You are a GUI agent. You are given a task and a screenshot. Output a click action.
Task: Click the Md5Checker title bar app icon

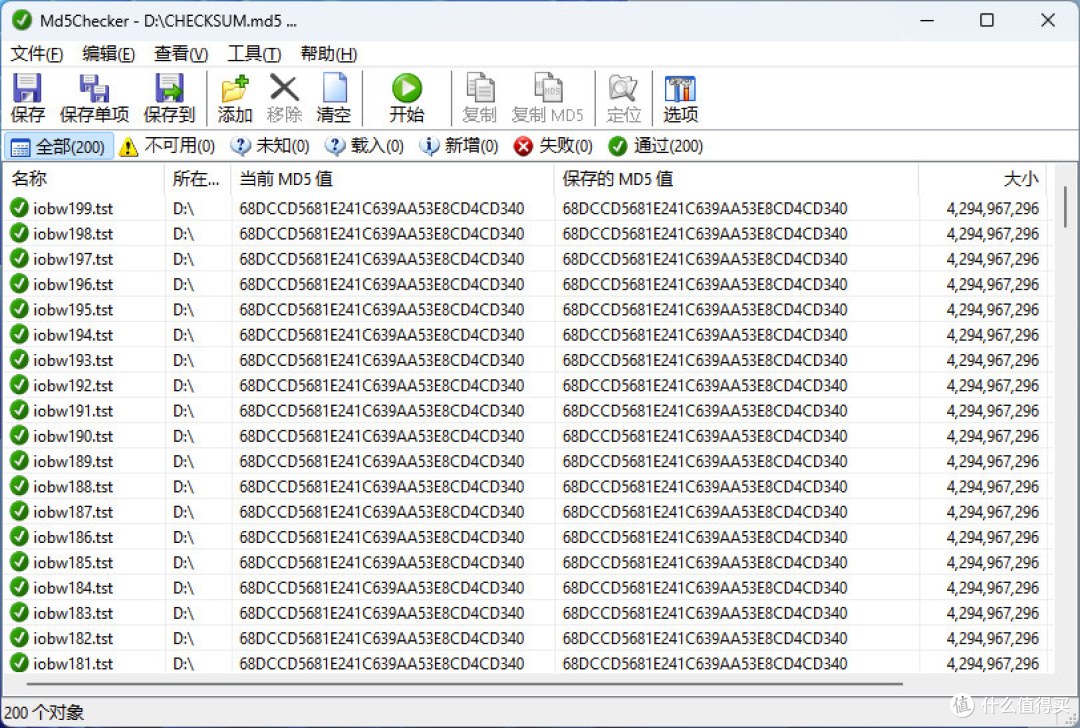click(22, 20)
